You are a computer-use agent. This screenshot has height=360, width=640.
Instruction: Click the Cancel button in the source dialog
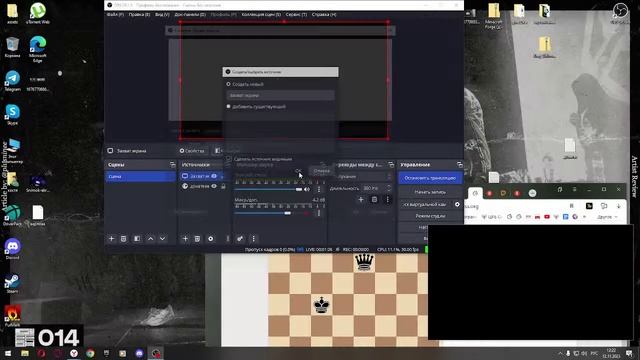322,171
